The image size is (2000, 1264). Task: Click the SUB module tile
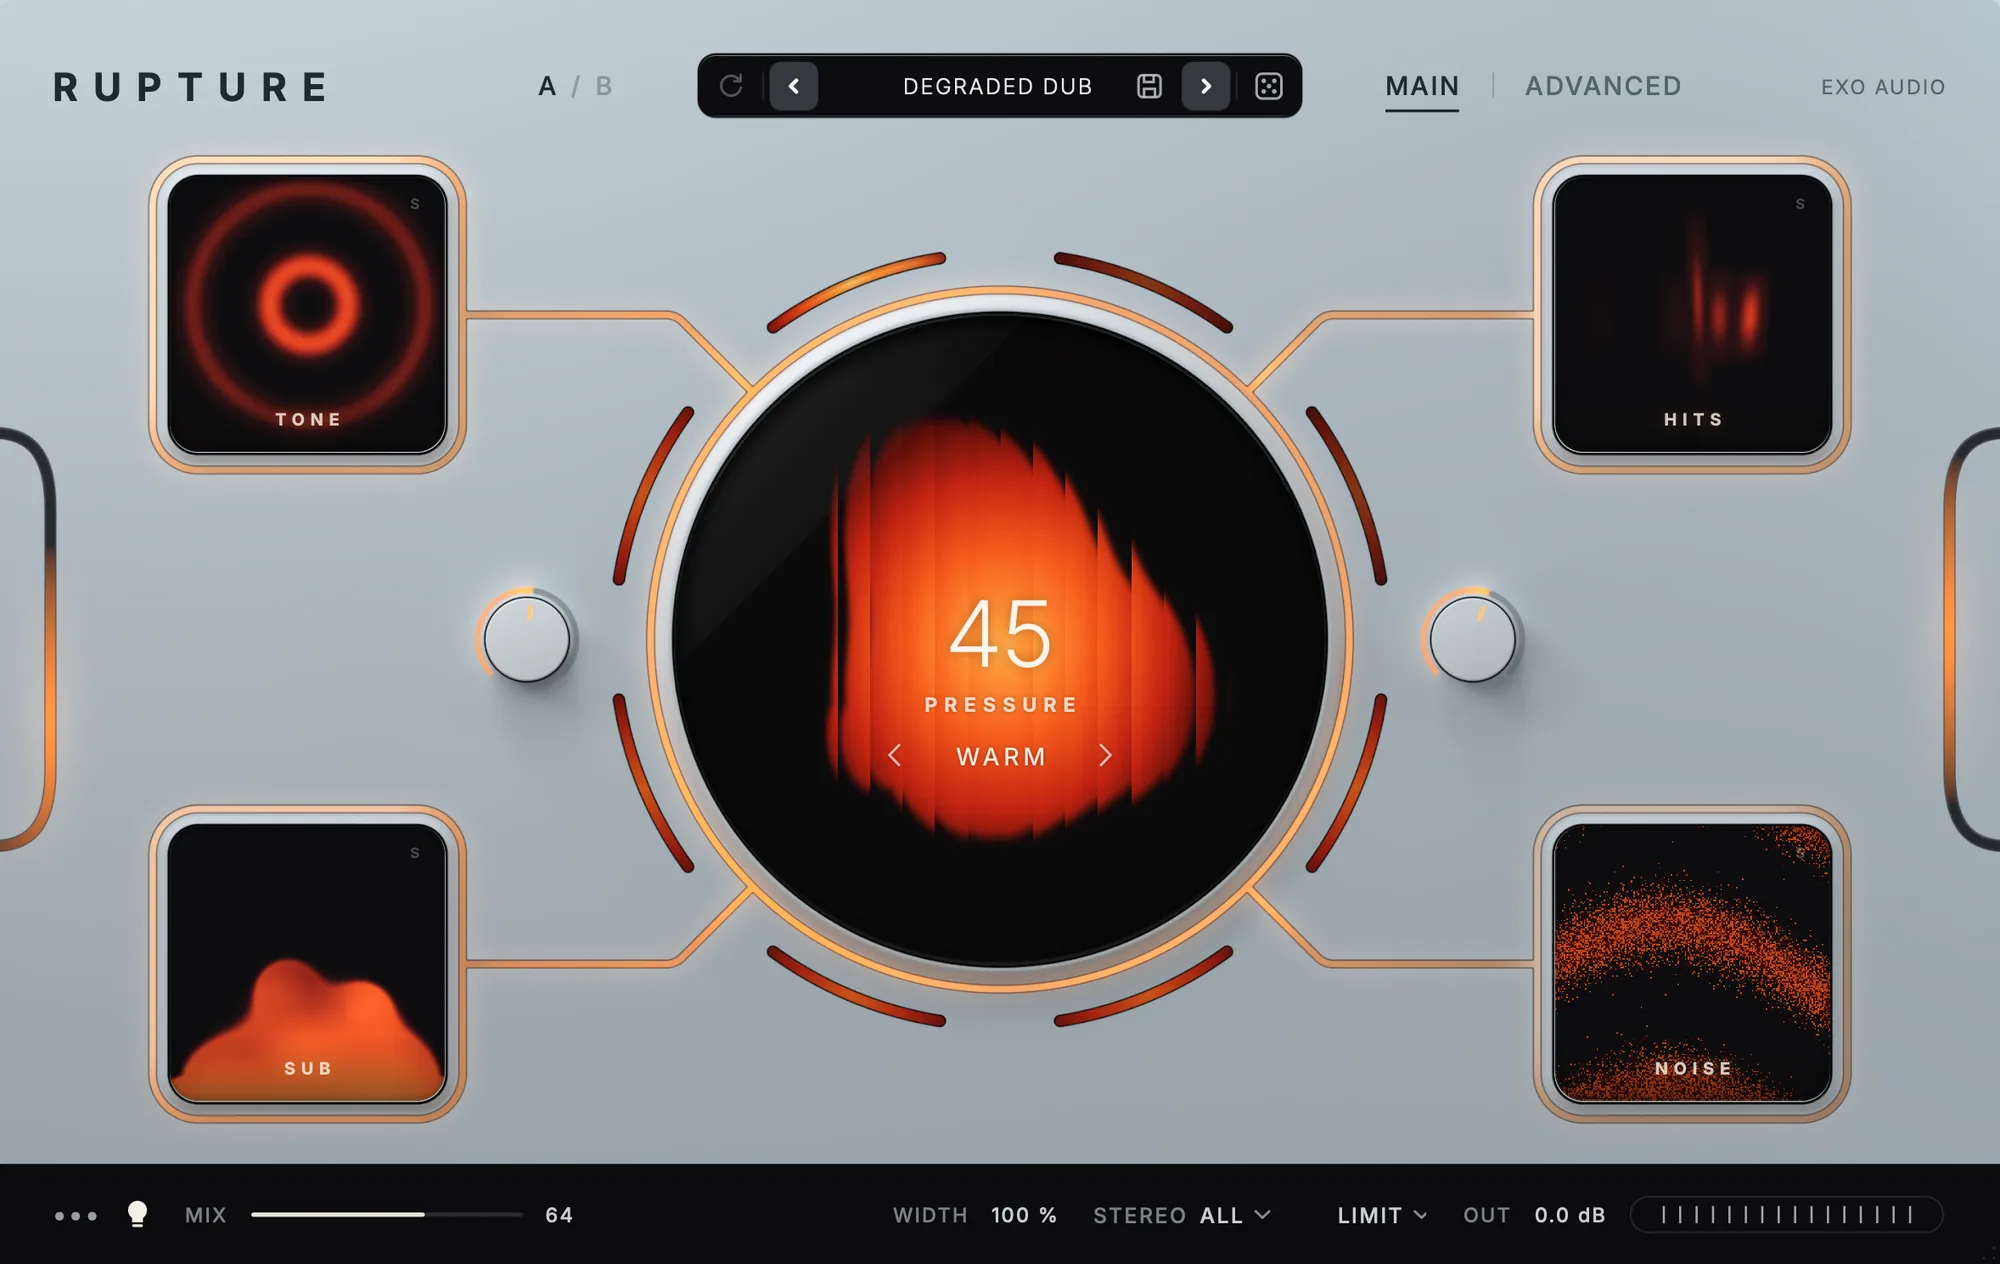point(308,963)
